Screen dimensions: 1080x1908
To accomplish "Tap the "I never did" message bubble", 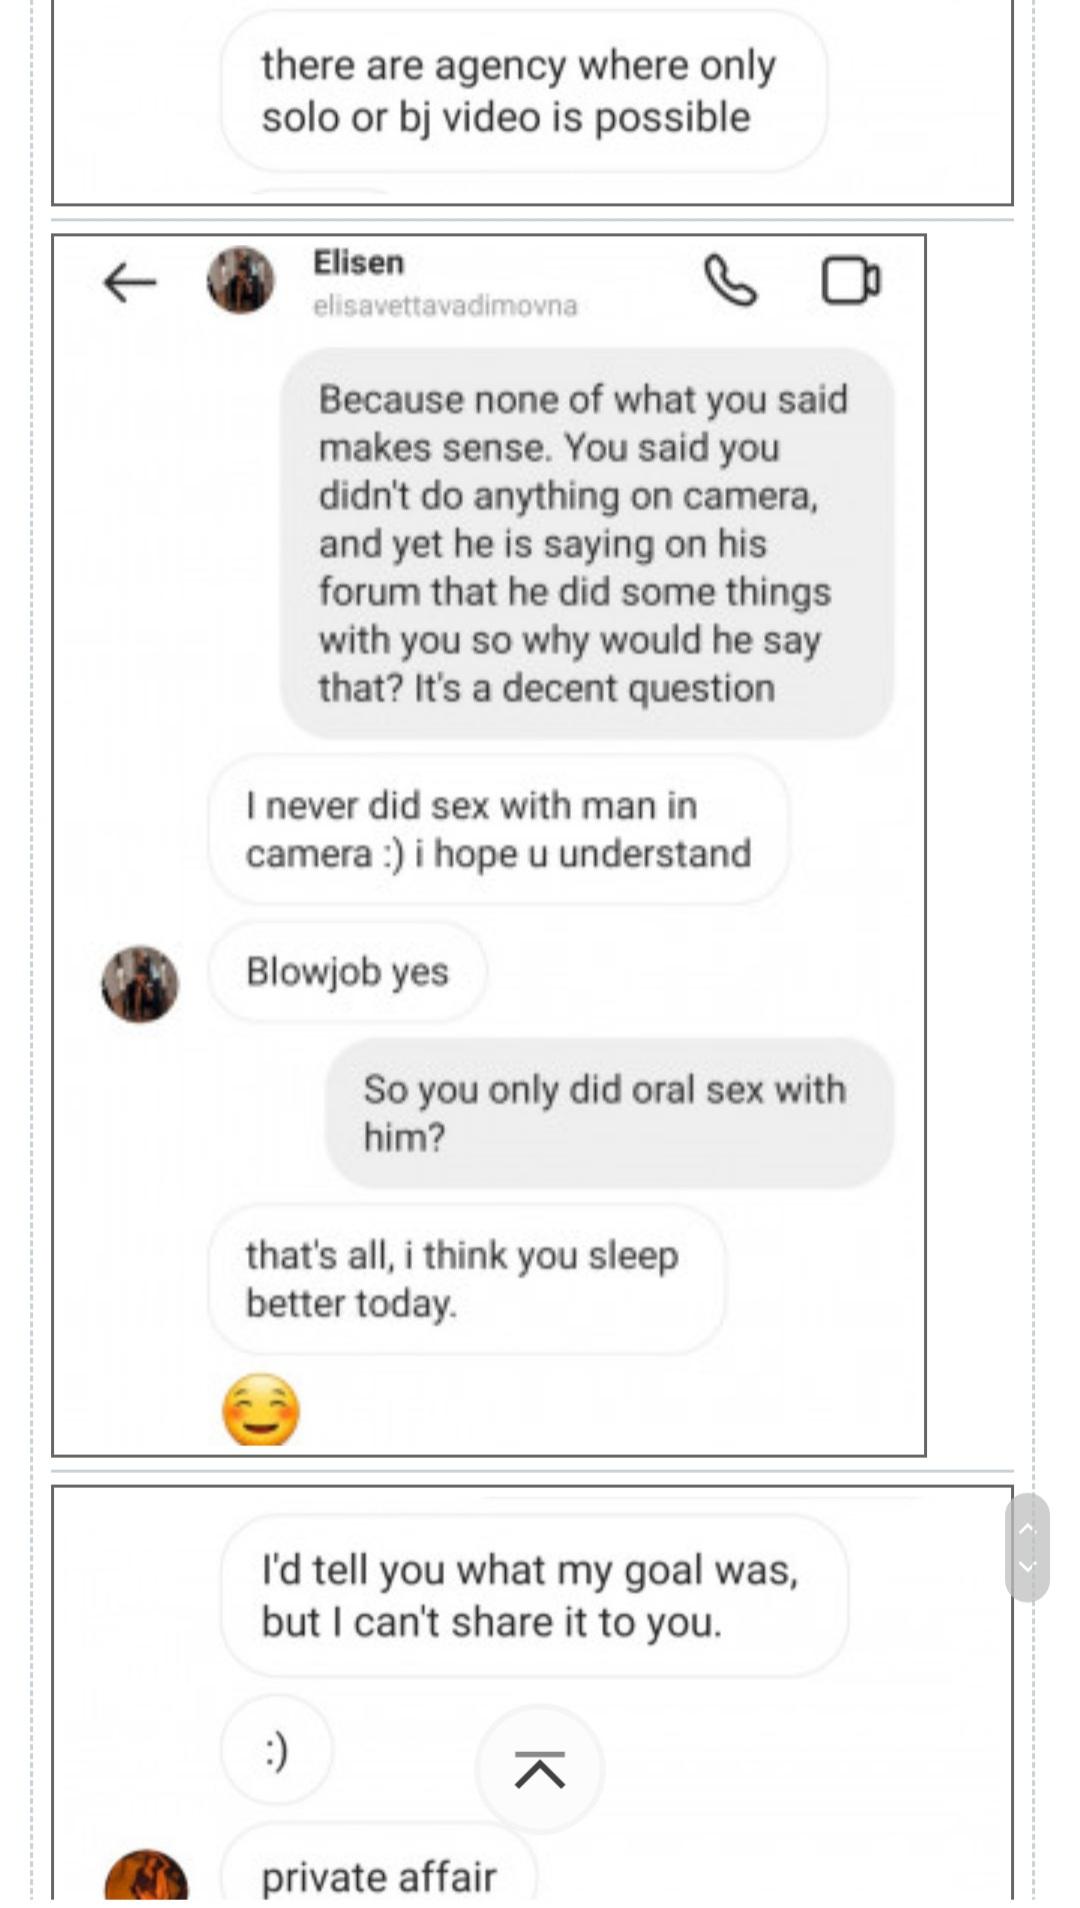I will click(498, 829).
